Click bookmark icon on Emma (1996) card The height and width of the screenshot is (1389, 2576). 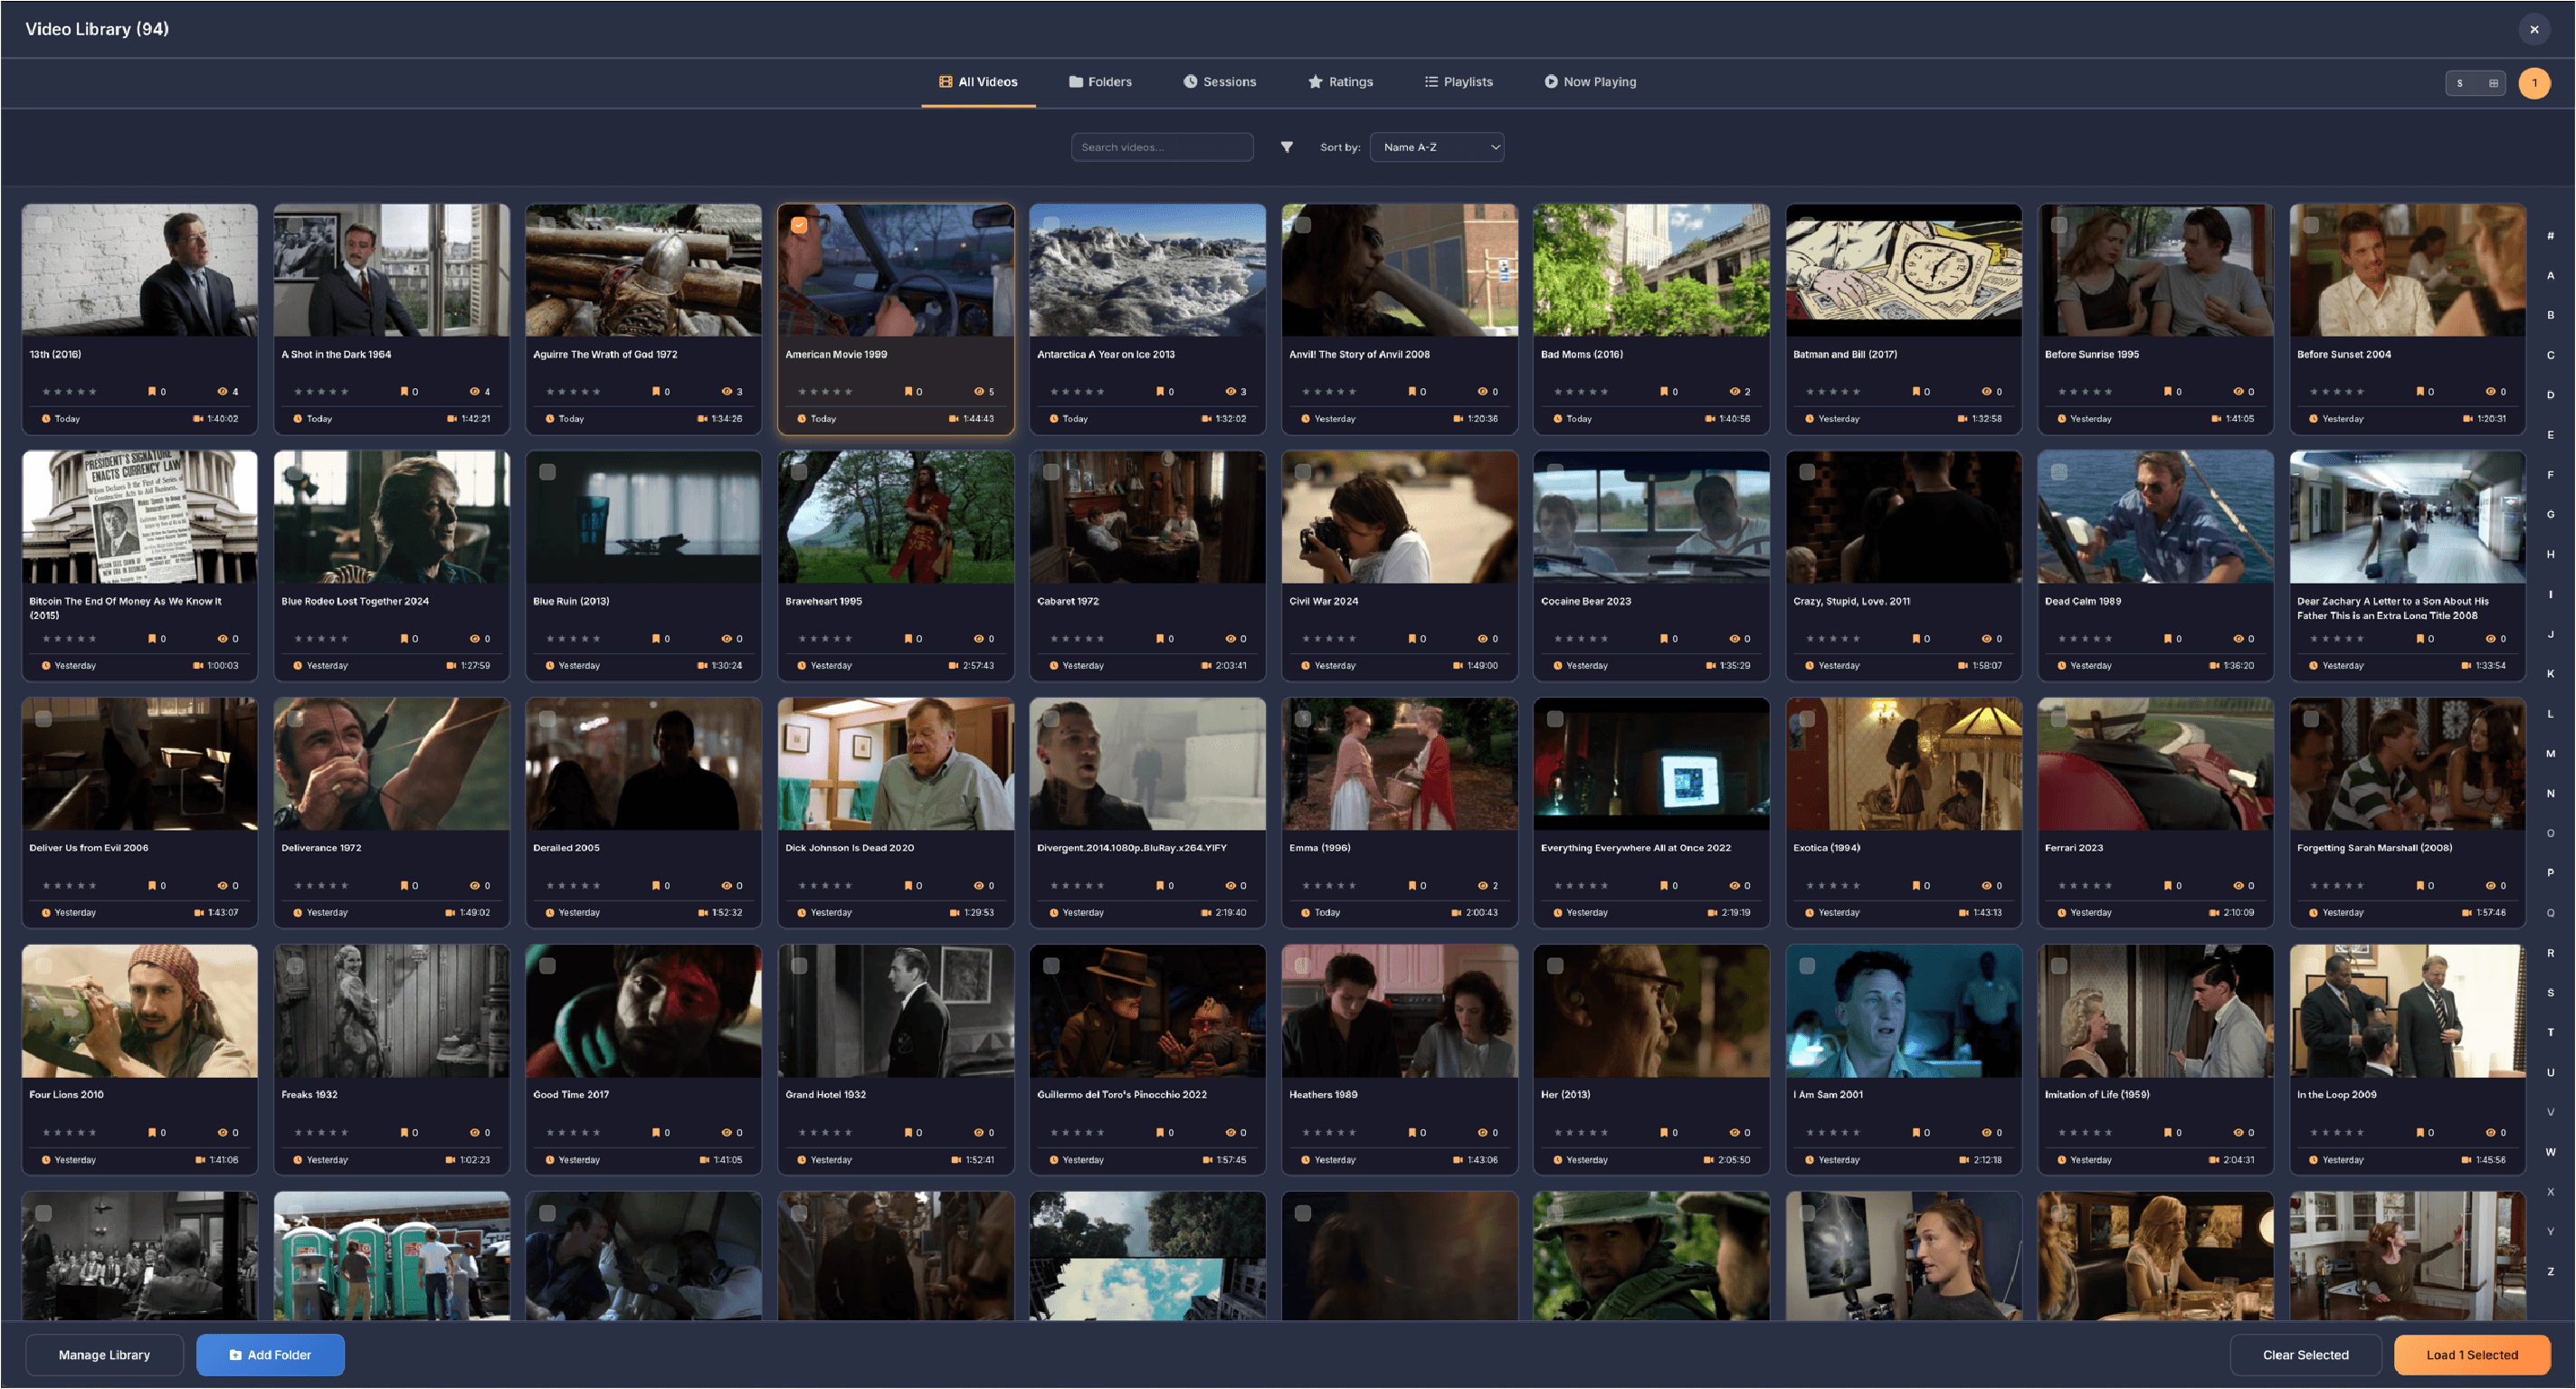[1412, 885]
